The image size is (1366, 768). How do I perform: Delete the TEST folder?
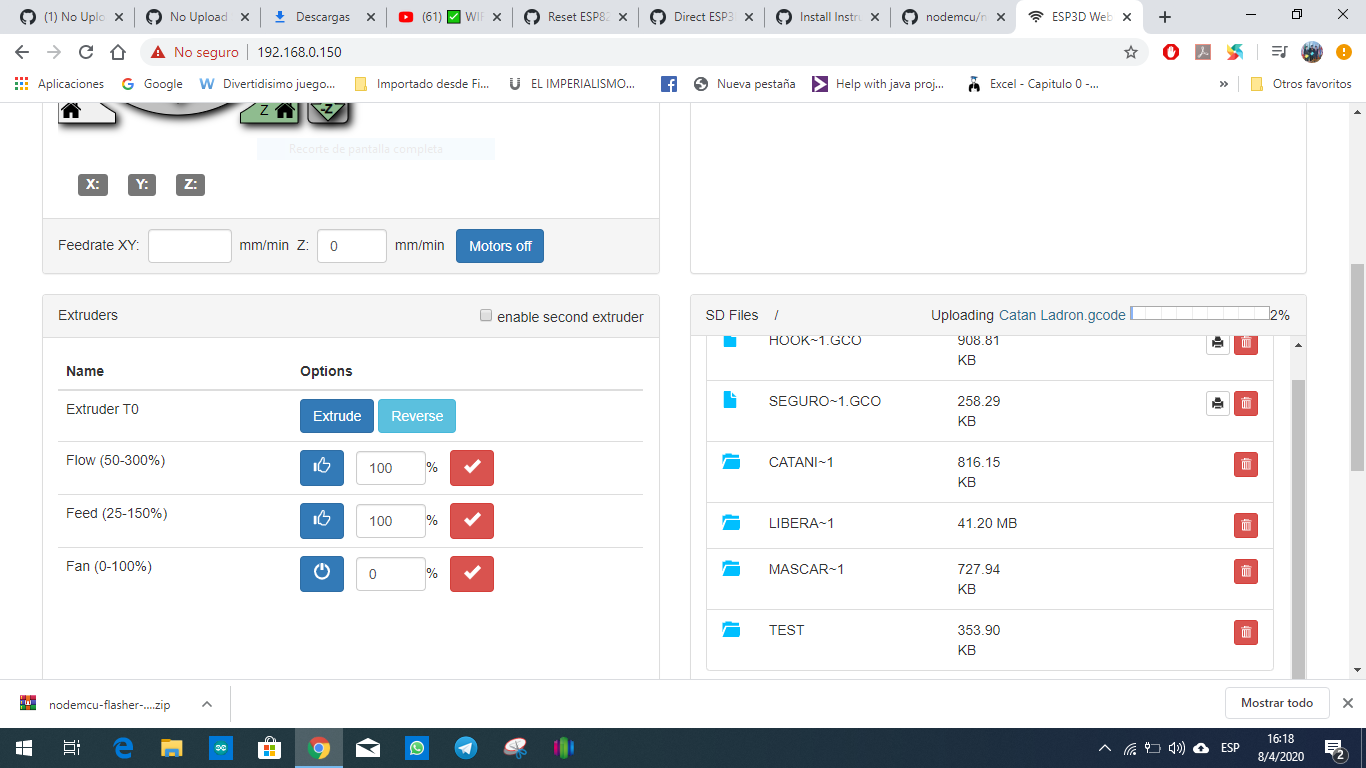tap(1246, 631)
